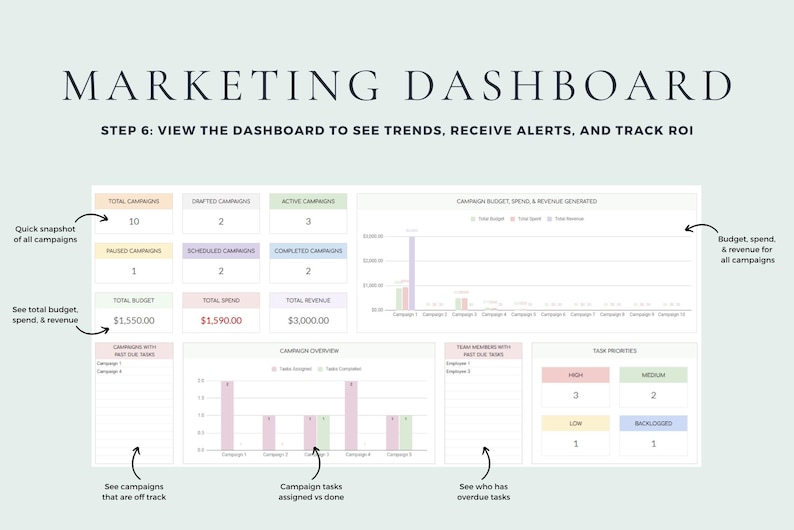Click the Campaigns With Past Due Tasks header
Viewport: 794px width, 530px height.
134,351
